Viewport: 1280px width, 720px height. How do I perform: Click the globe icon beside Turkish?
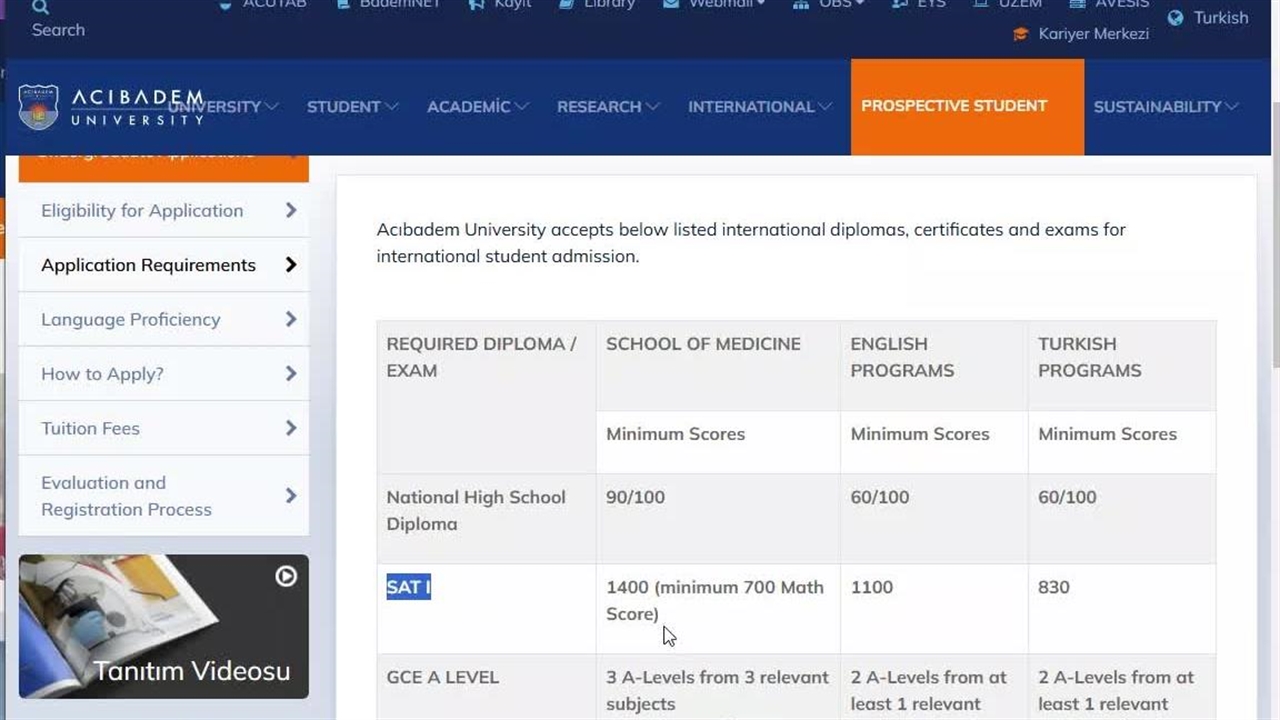click(x=1176, y=18)
